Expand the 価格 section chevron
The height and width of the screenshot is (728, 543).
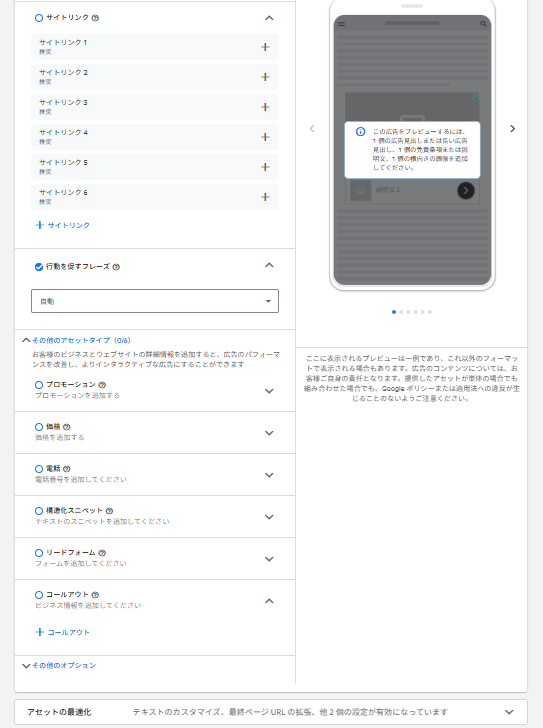[269, 433]
